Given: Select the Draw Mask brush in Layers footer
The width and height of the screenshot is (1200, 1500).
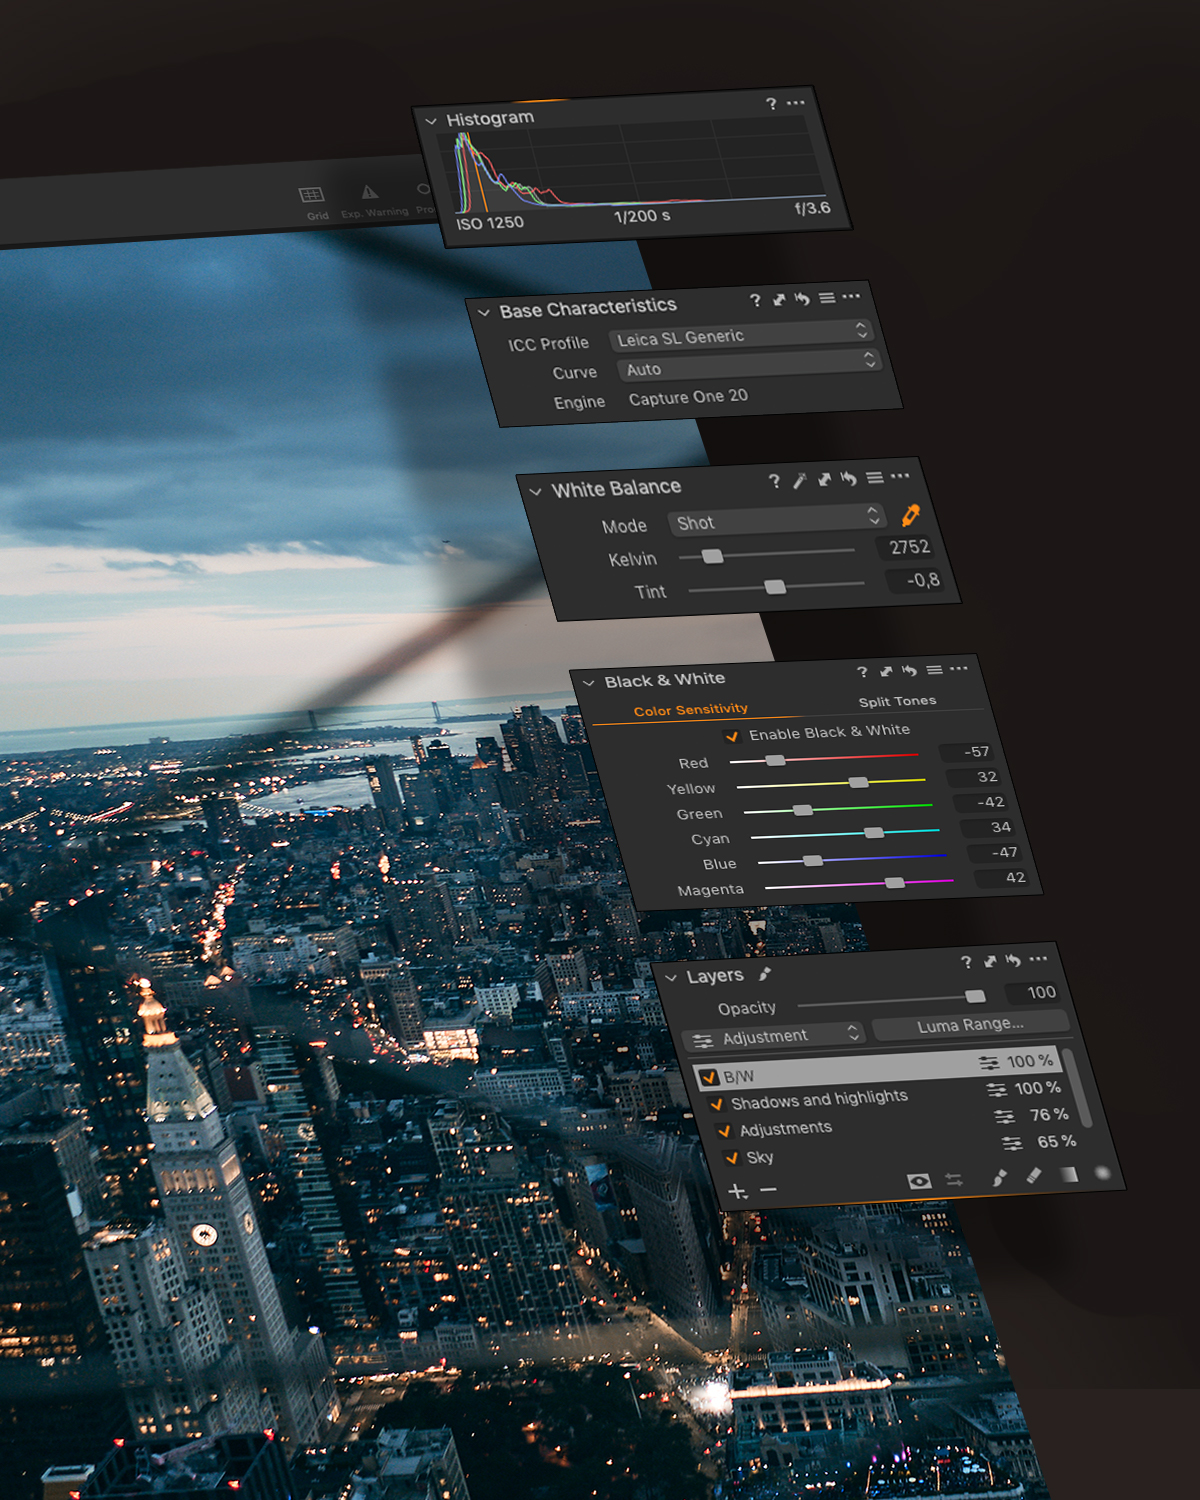Looking at the screenshot, I should coord(999,1178).
